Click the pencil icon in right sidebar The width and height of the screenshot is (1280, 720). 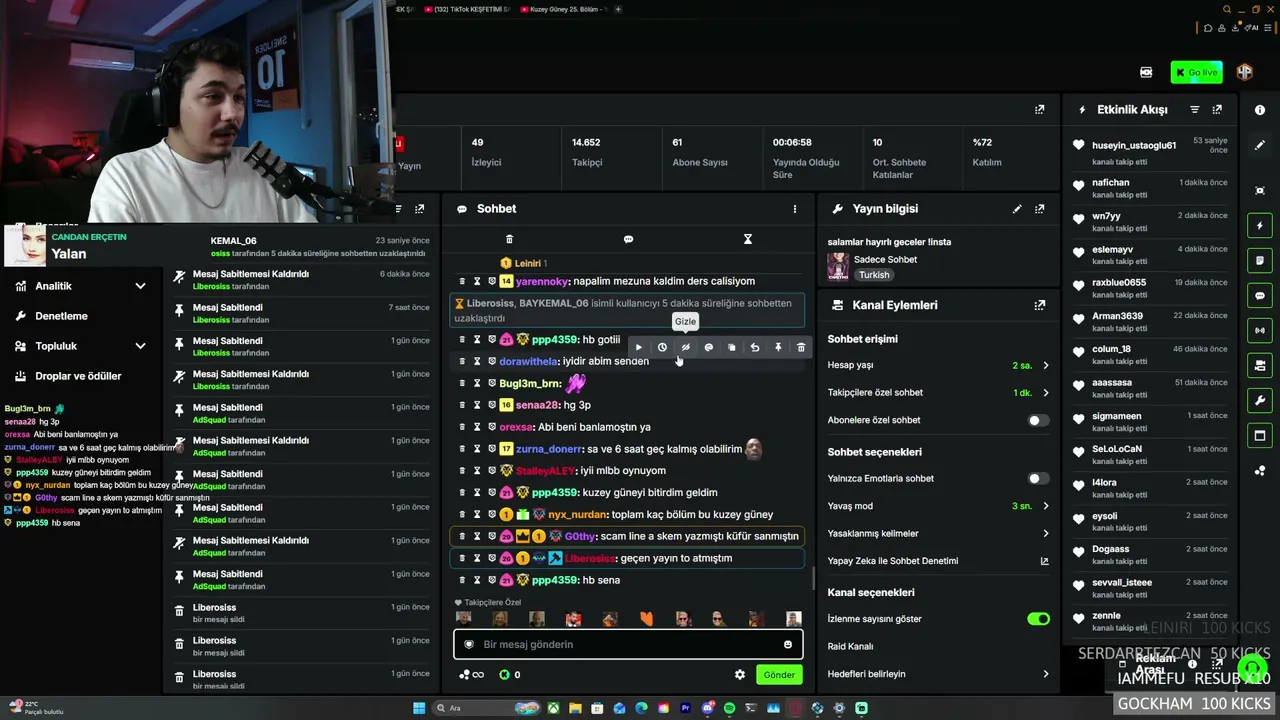tap(1260, 145)
